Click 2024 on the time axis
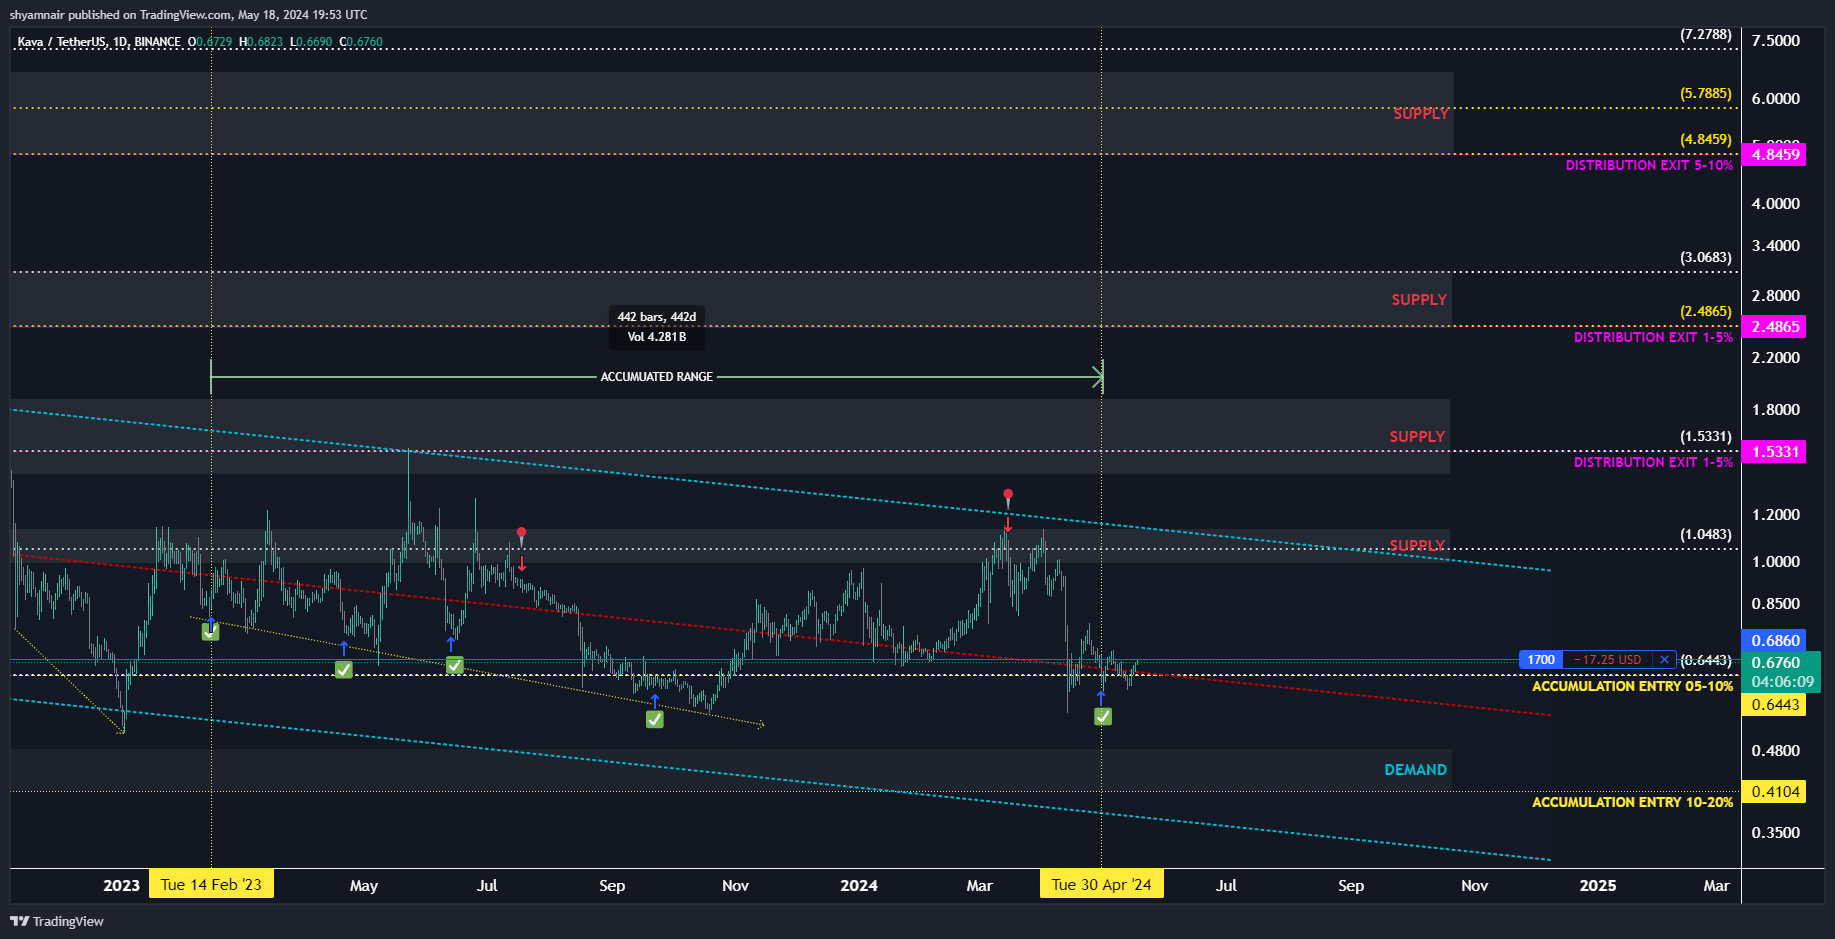Image resolution: width=1835 pixels, height=939 pixels. (x=859, y=886)
